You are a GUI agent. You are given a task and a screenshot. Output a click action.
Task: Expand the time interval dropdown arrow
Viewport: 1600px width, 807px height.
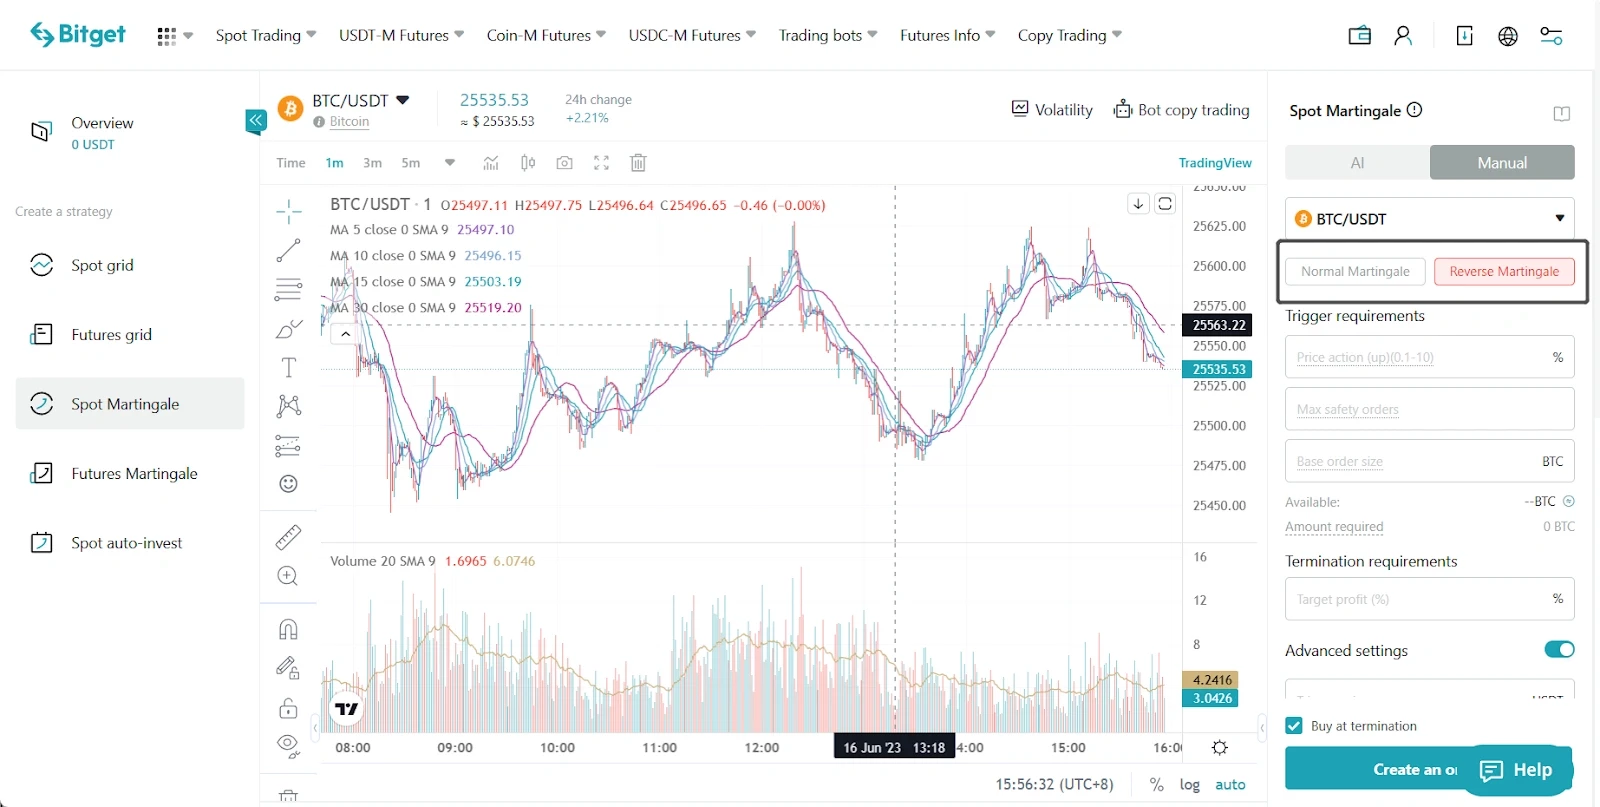[450, 162]
